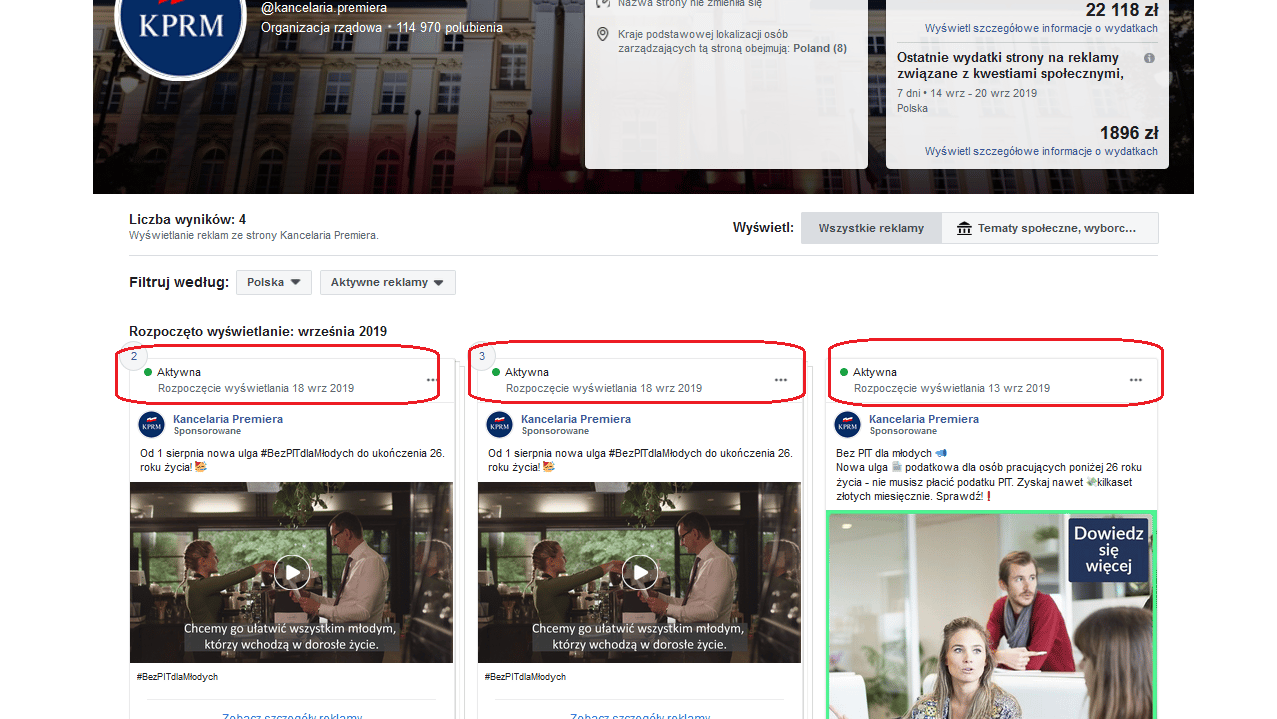Click Rozpoczęto wyświetlanie: września 2019 heading

tap(258, 331)
